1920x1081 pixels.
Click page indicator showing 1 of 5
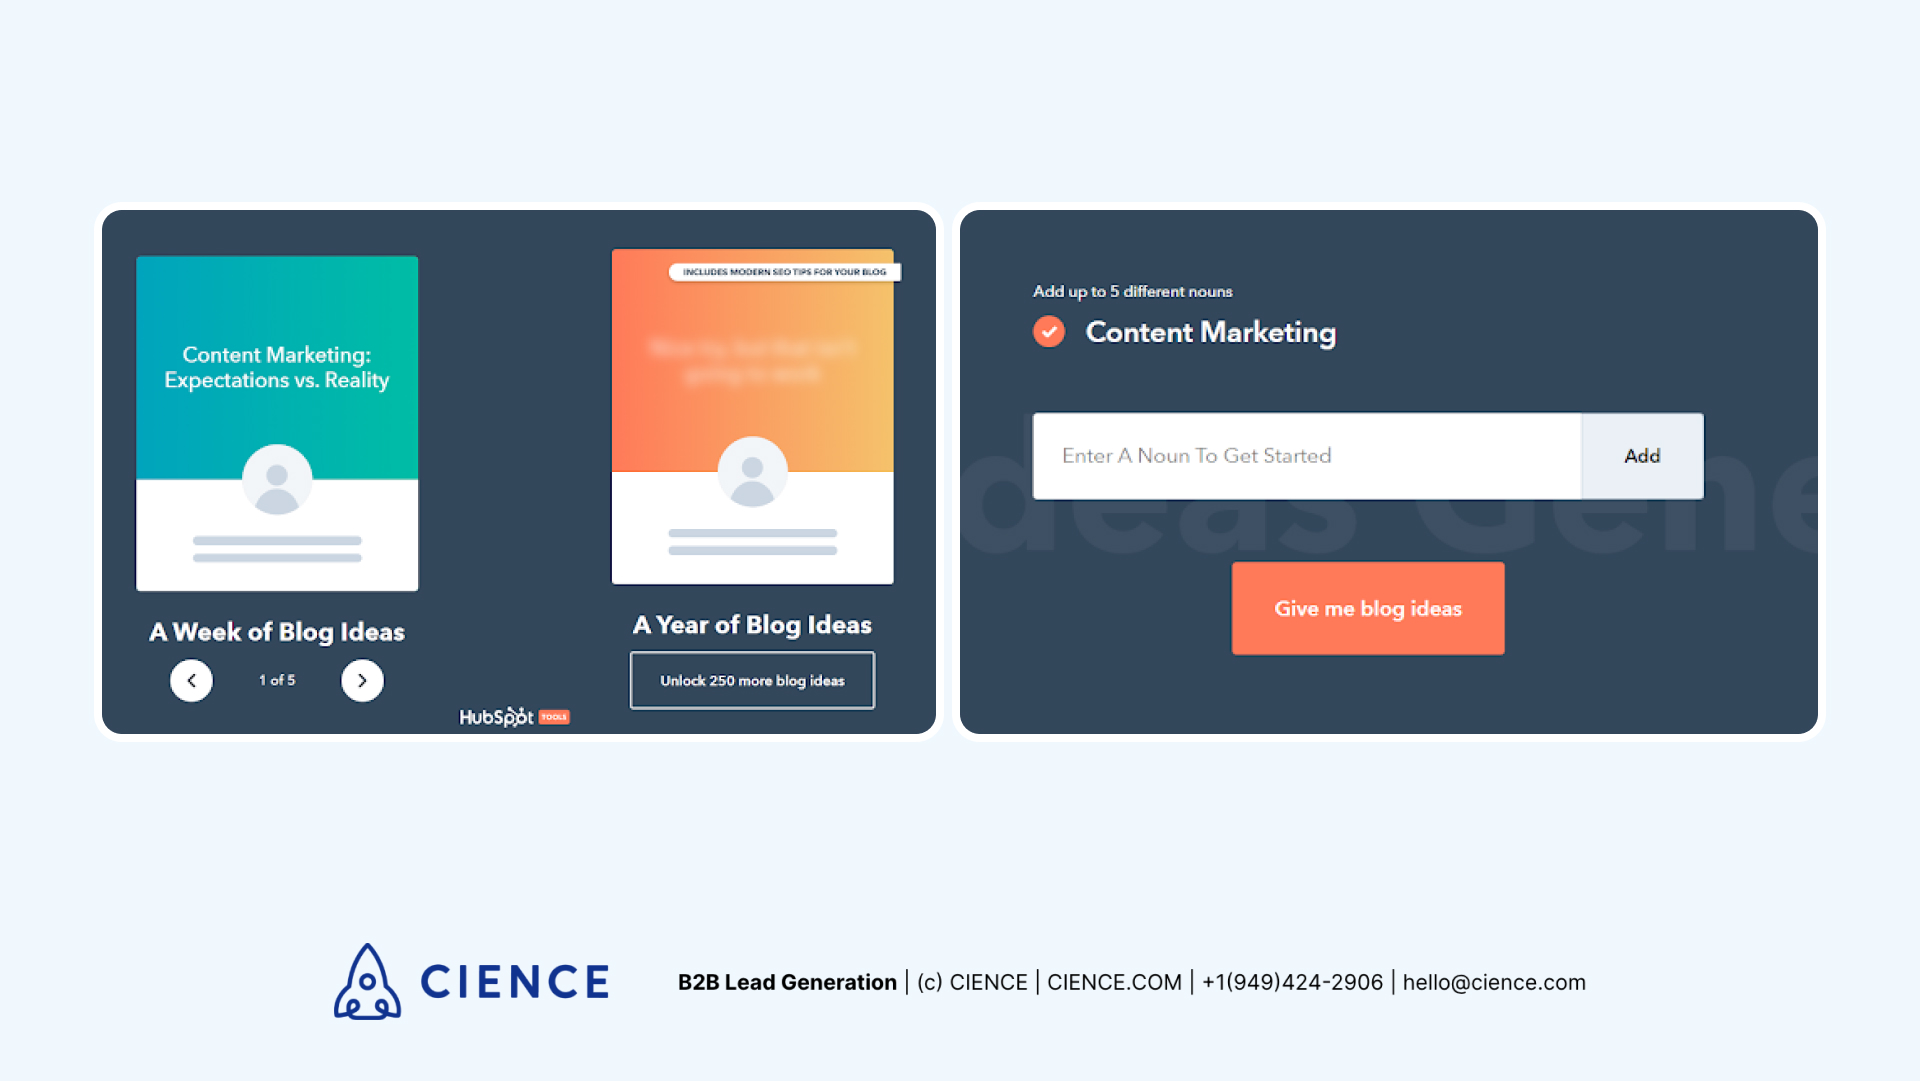coord(276,680)
